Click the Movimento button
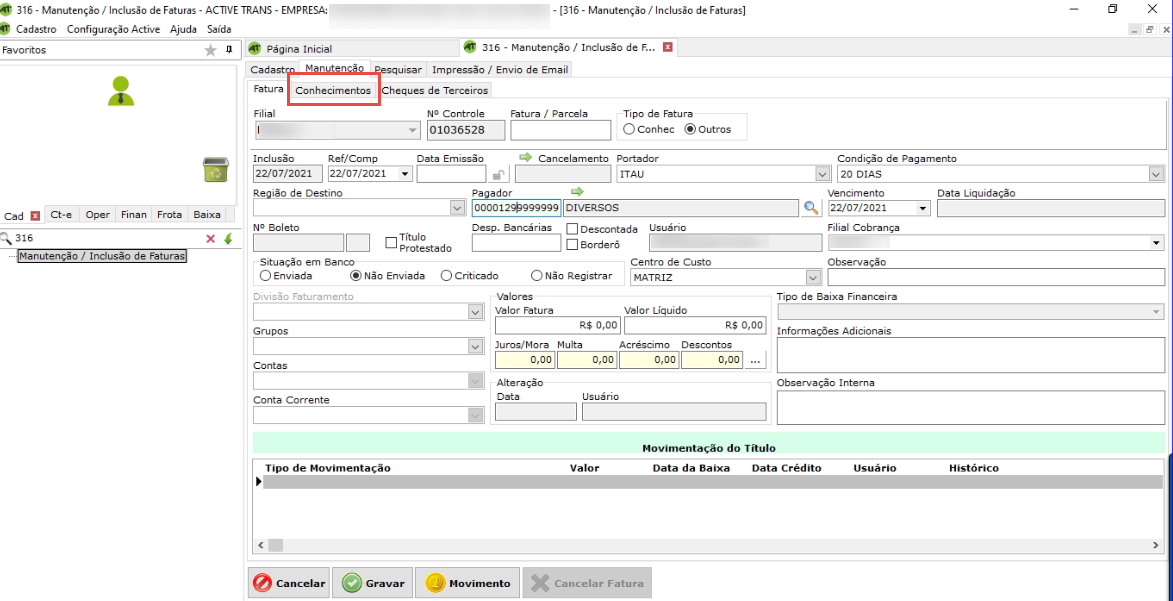 (x=469, y=583)
